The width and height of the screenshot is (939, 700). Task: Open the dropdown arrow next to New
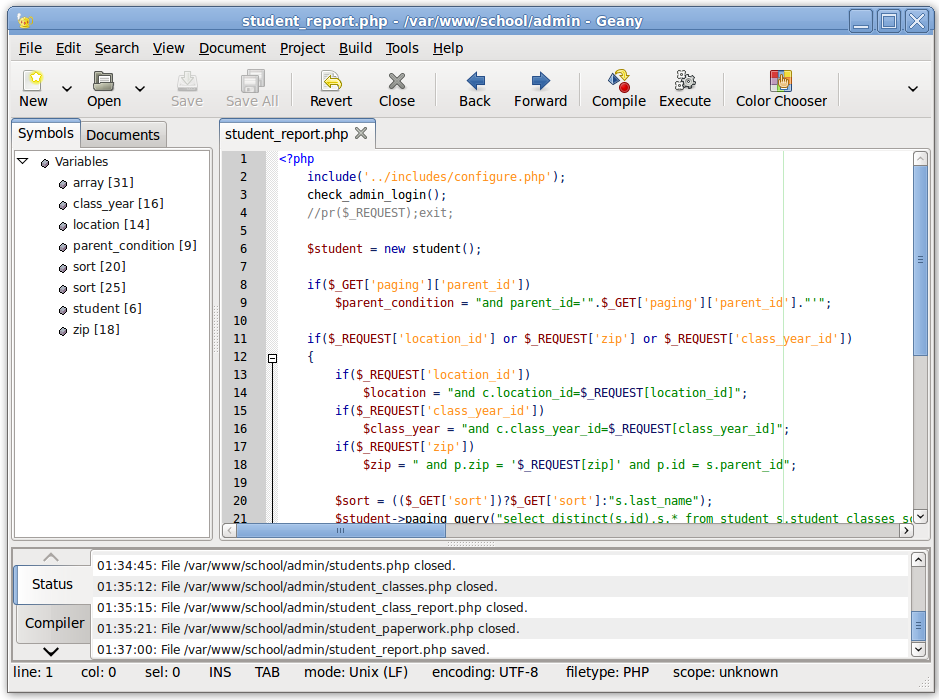pyautogui.click(x=67, y=89)
